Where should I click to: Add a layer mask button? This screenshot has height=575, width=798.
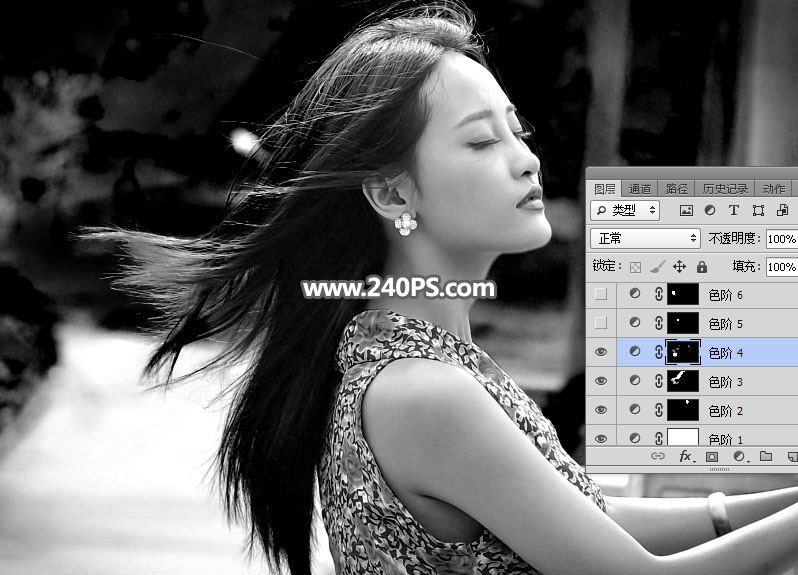click(712, 457)
